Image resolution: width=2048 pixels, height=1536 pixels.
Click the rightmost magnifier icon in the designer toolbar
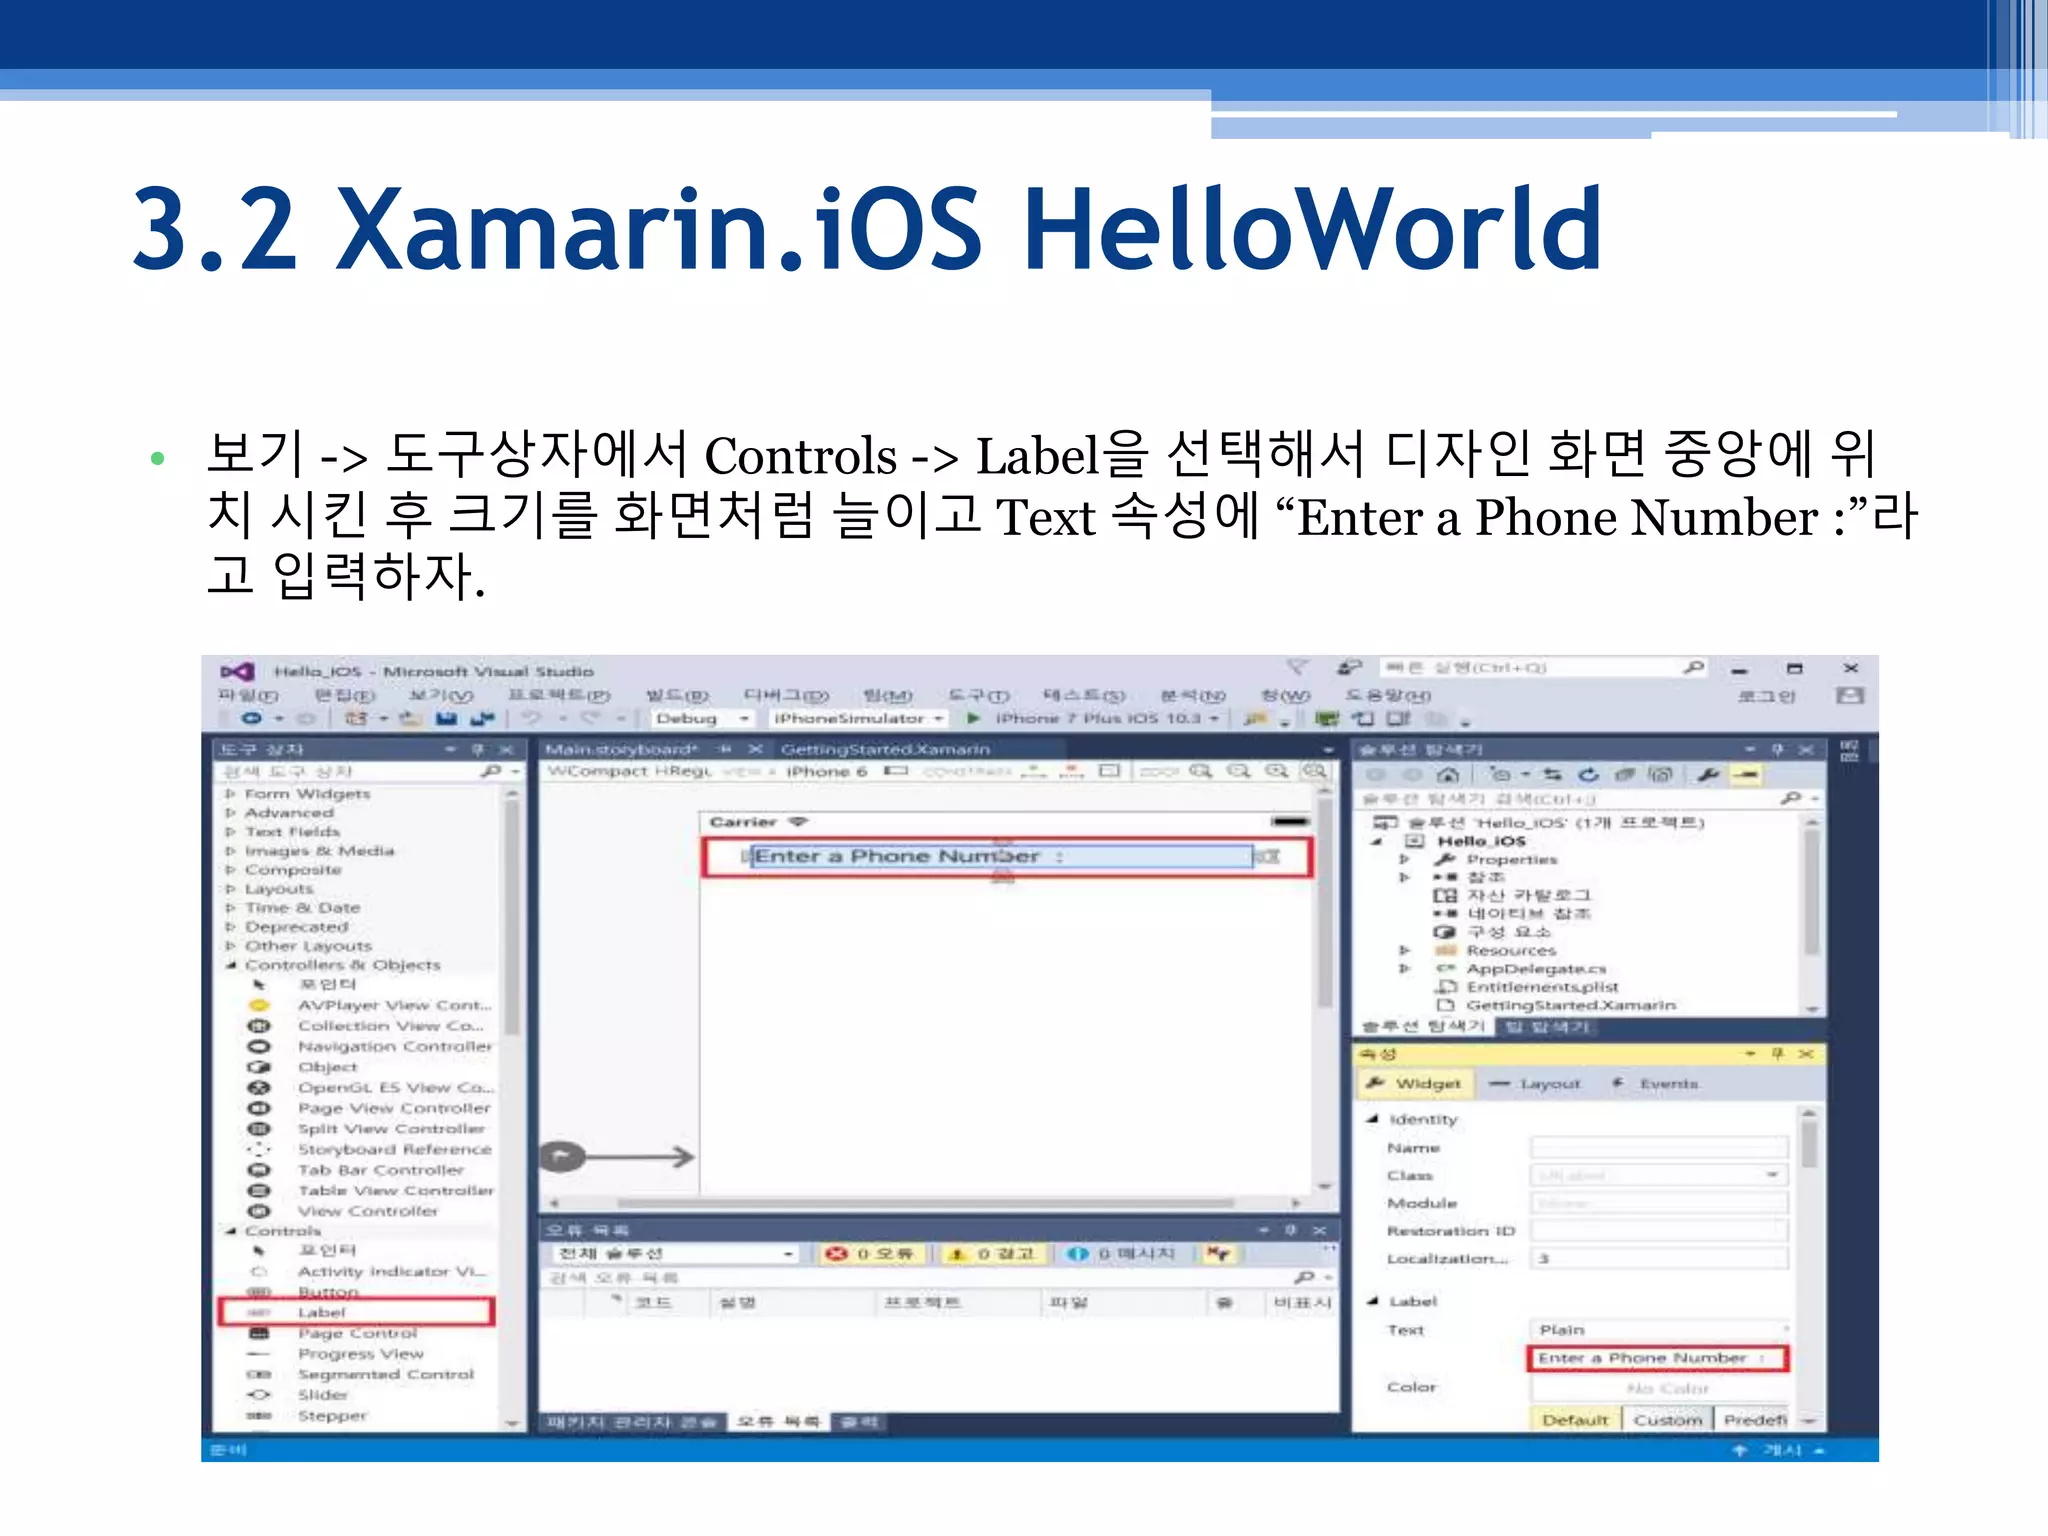pyautogui.click(x=1314, y=771)
